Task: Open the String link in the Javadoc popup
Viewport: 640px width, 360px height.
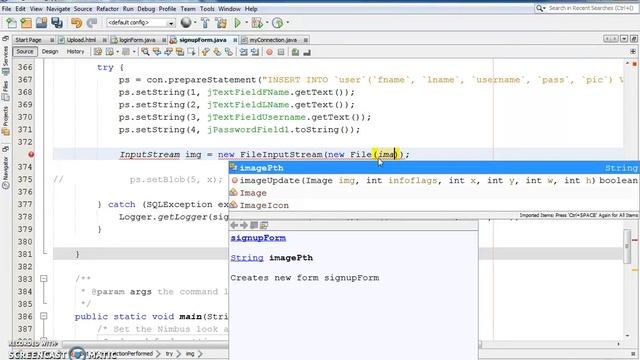Action: 247,258
